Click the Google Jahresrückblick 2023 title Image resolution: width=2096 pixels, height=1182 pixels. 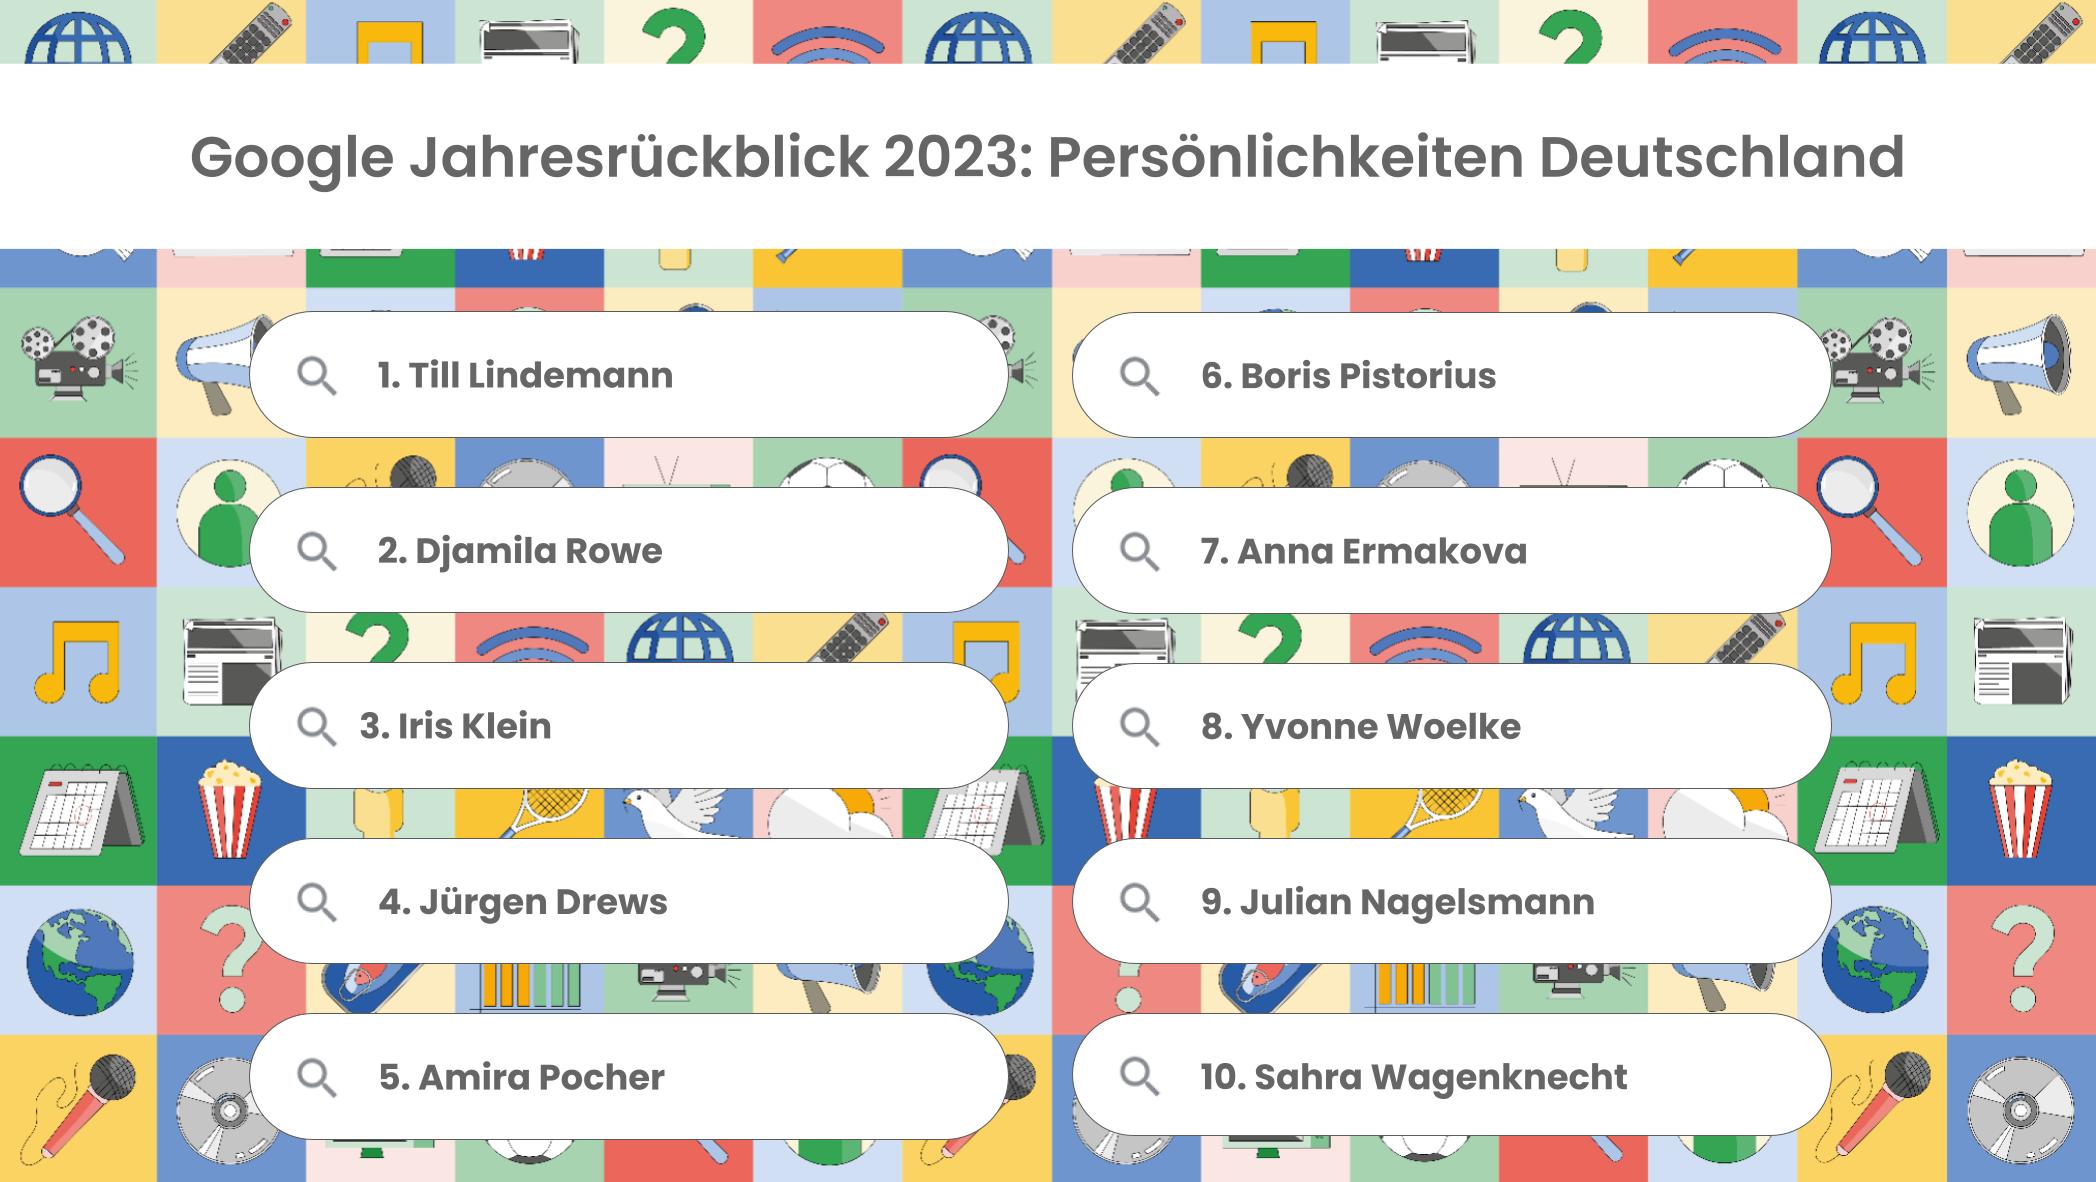[x=1047, y=157]
